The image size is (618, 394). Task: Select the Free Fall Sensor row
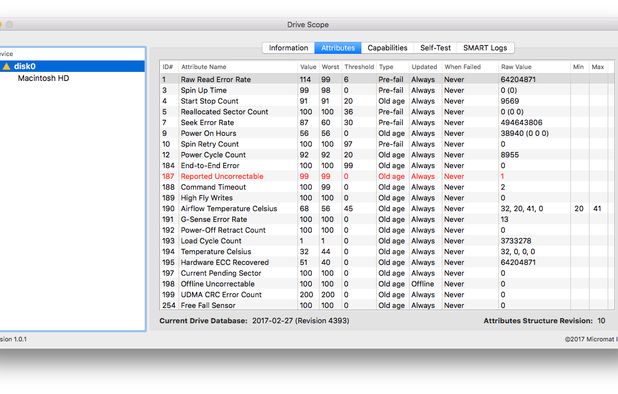coord(387,305)
